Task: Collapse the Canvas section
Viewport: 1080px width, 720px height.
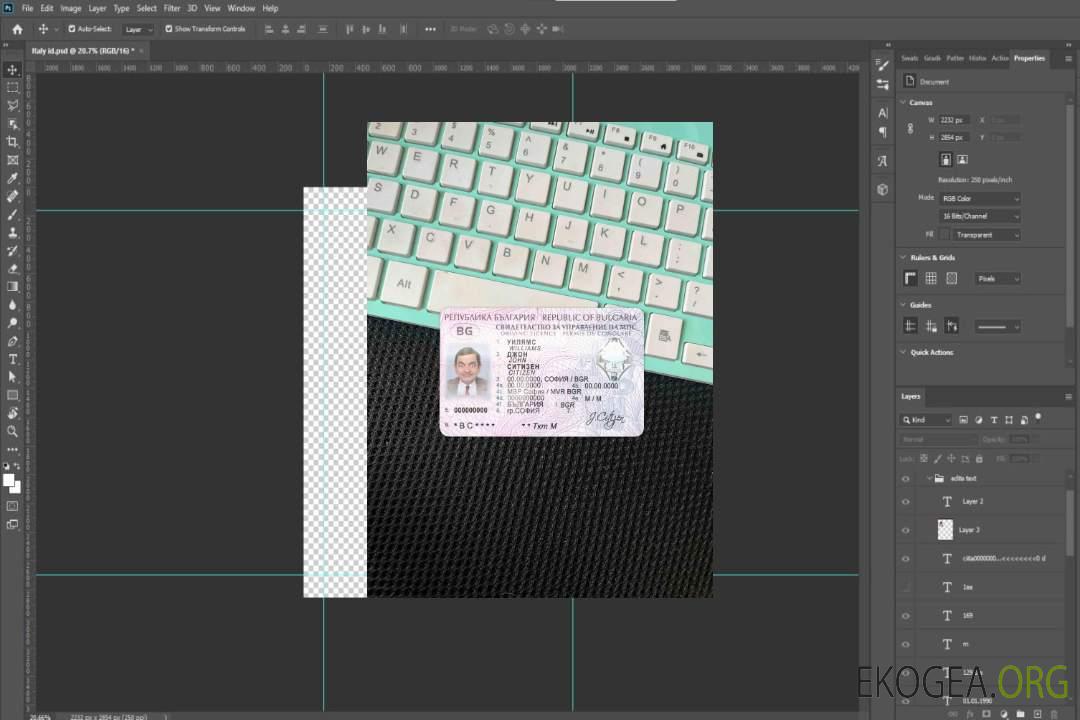Action: pos(903,102)
